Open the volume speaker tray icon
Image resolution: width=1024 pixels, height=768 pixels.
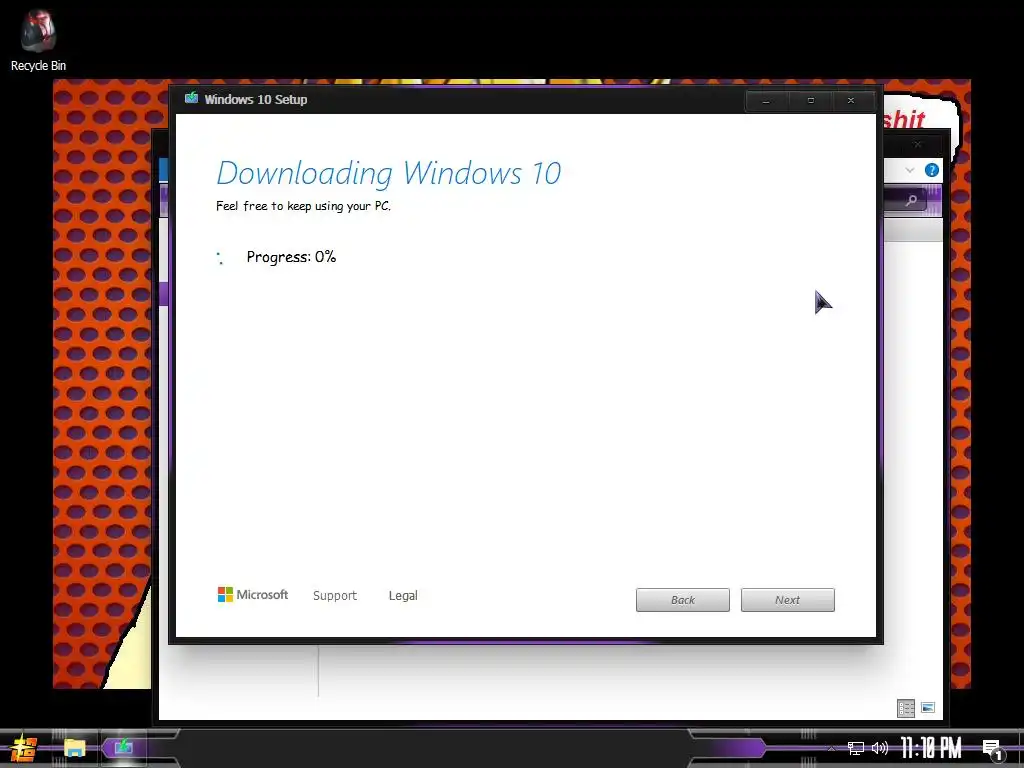[880, 748]
